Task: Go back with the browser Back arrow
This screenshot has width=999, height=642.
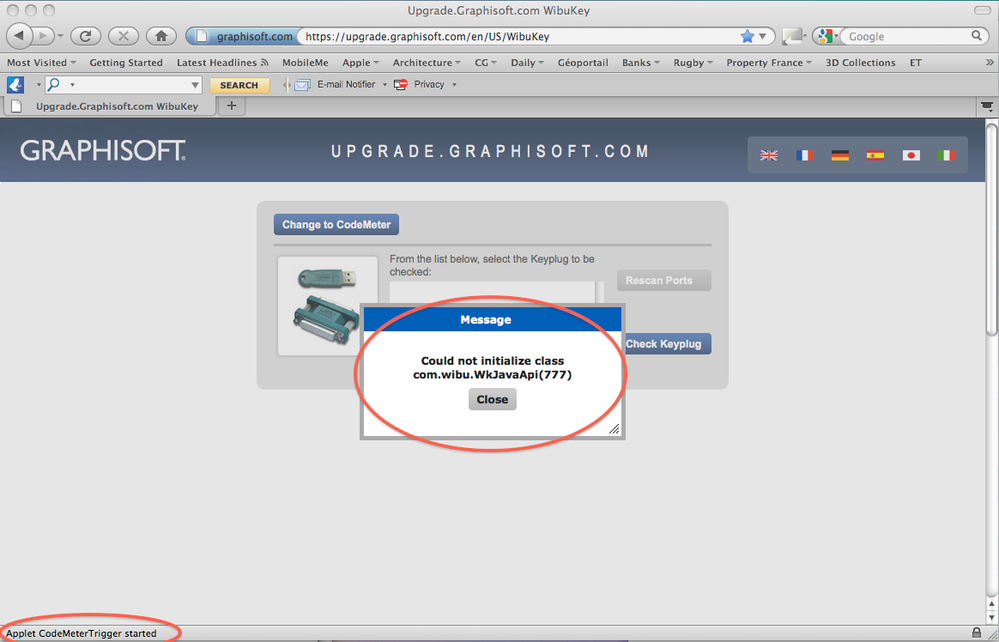Action: pyautogui.click(x=19, y=36)
